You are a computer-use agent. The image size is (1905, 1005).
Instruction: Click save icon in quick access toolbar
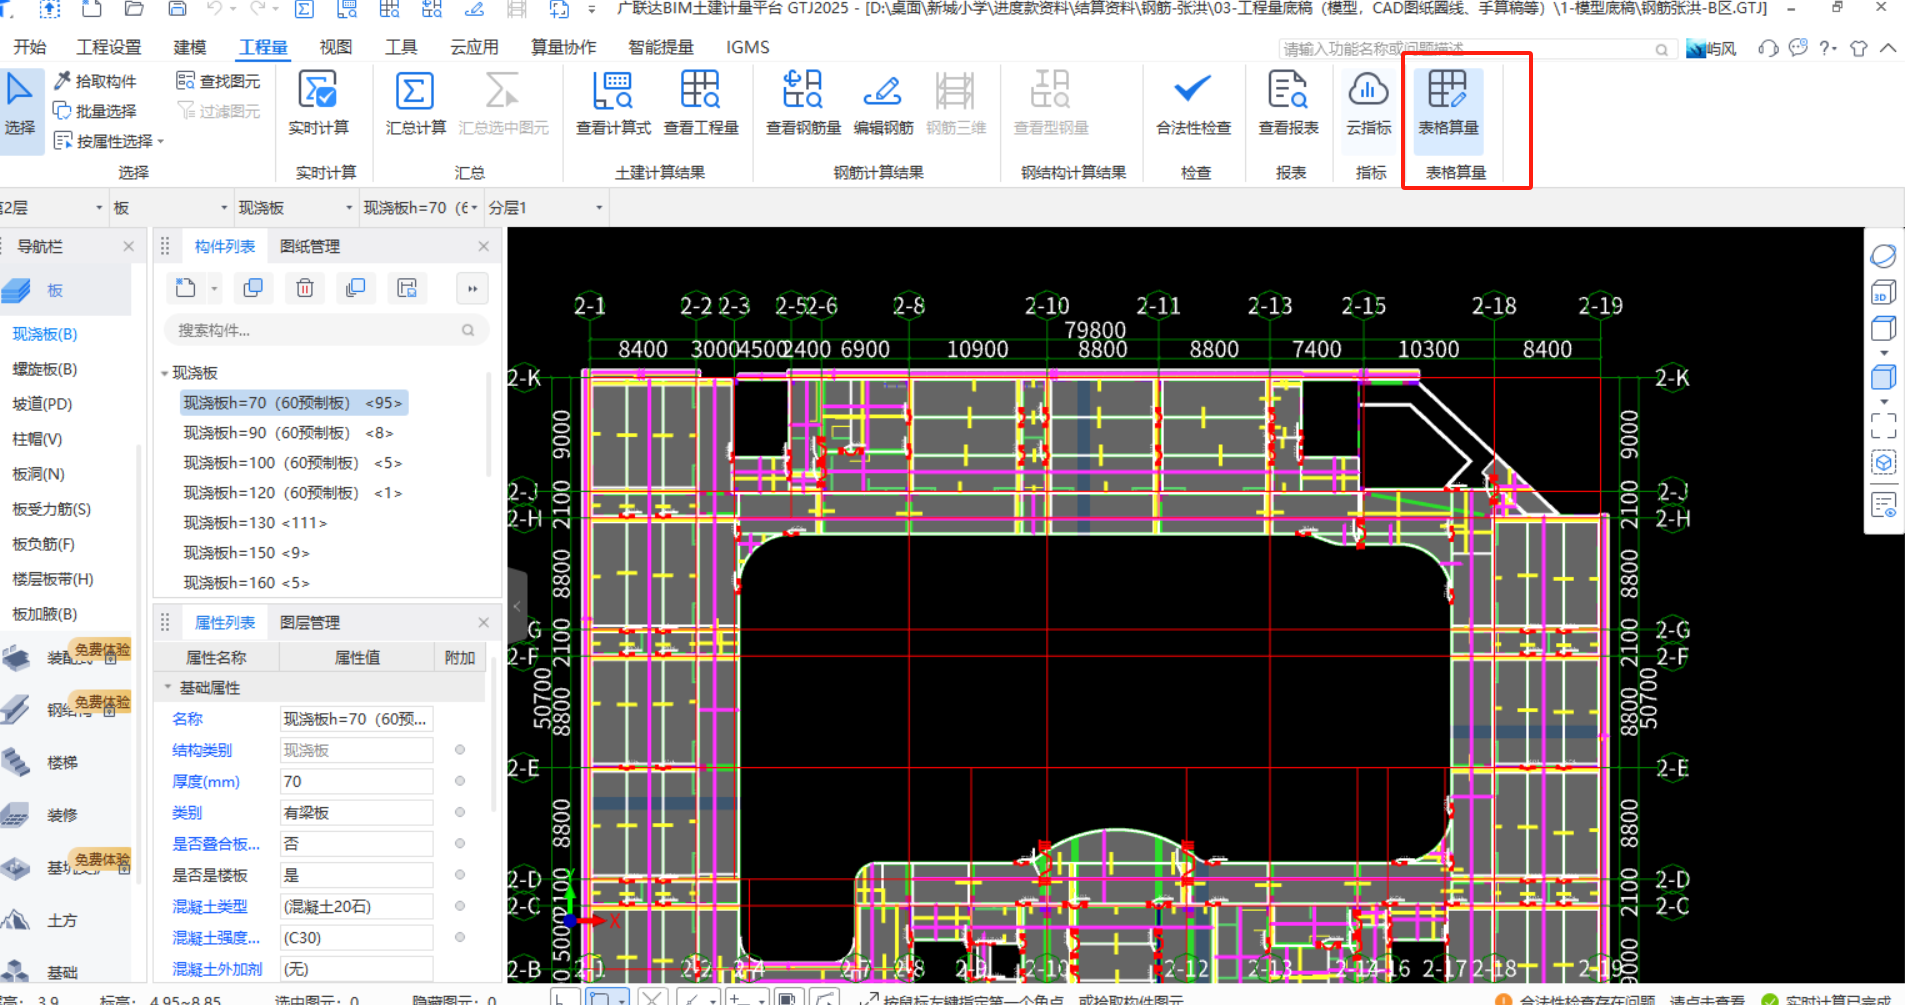[x=177, y=9]
